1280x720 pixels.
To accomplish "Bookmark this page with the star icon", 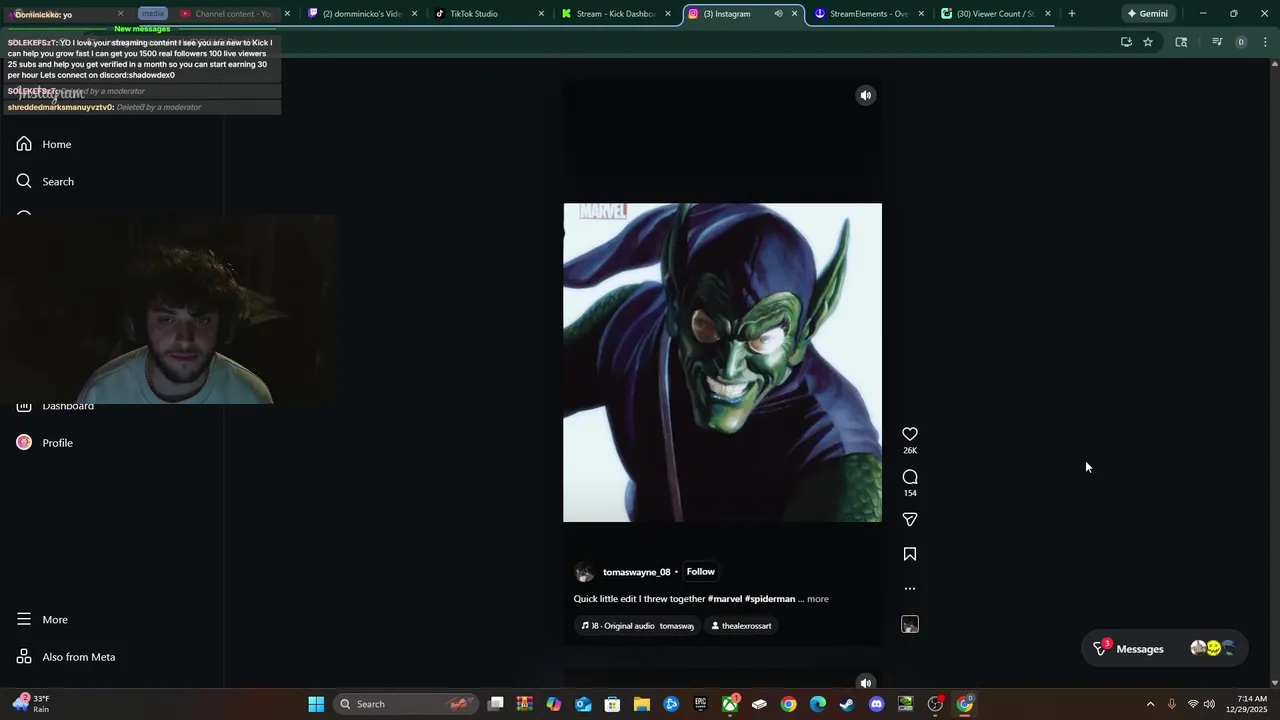I will pos(1148,42).
